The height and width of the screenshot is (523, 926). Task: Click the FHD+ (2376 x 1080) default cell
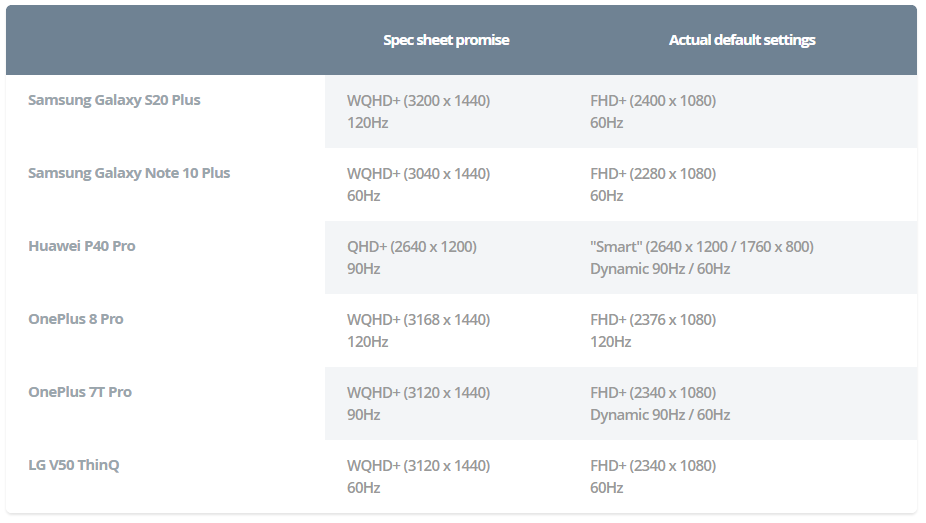pos(653,320)
